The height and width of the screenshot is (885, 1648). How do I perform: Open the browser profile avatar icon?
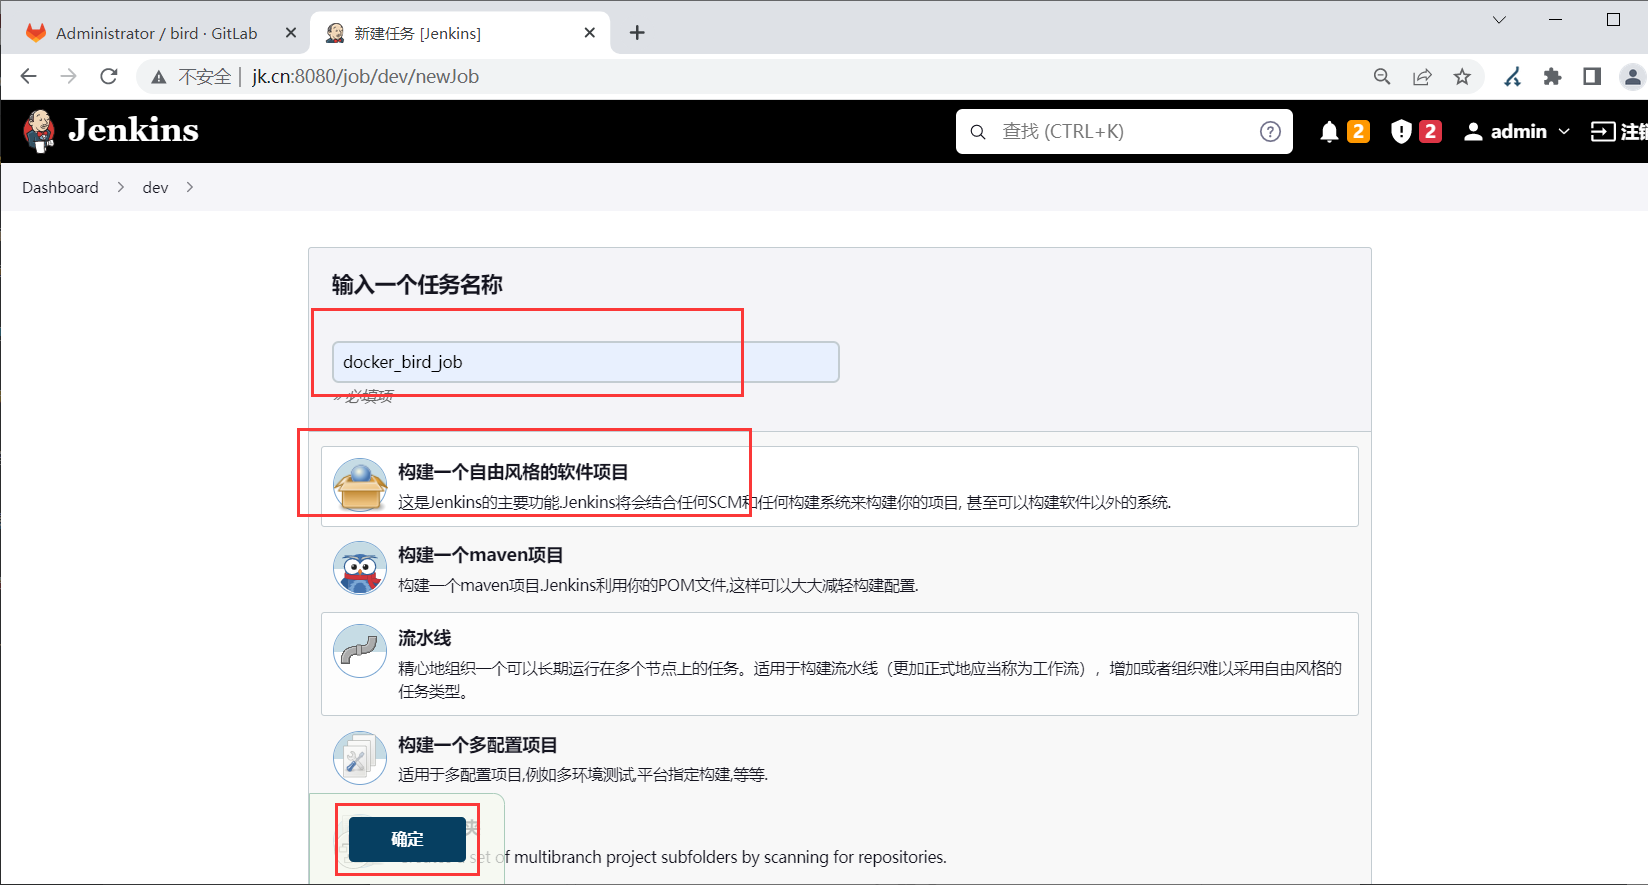coord(1632,77)
